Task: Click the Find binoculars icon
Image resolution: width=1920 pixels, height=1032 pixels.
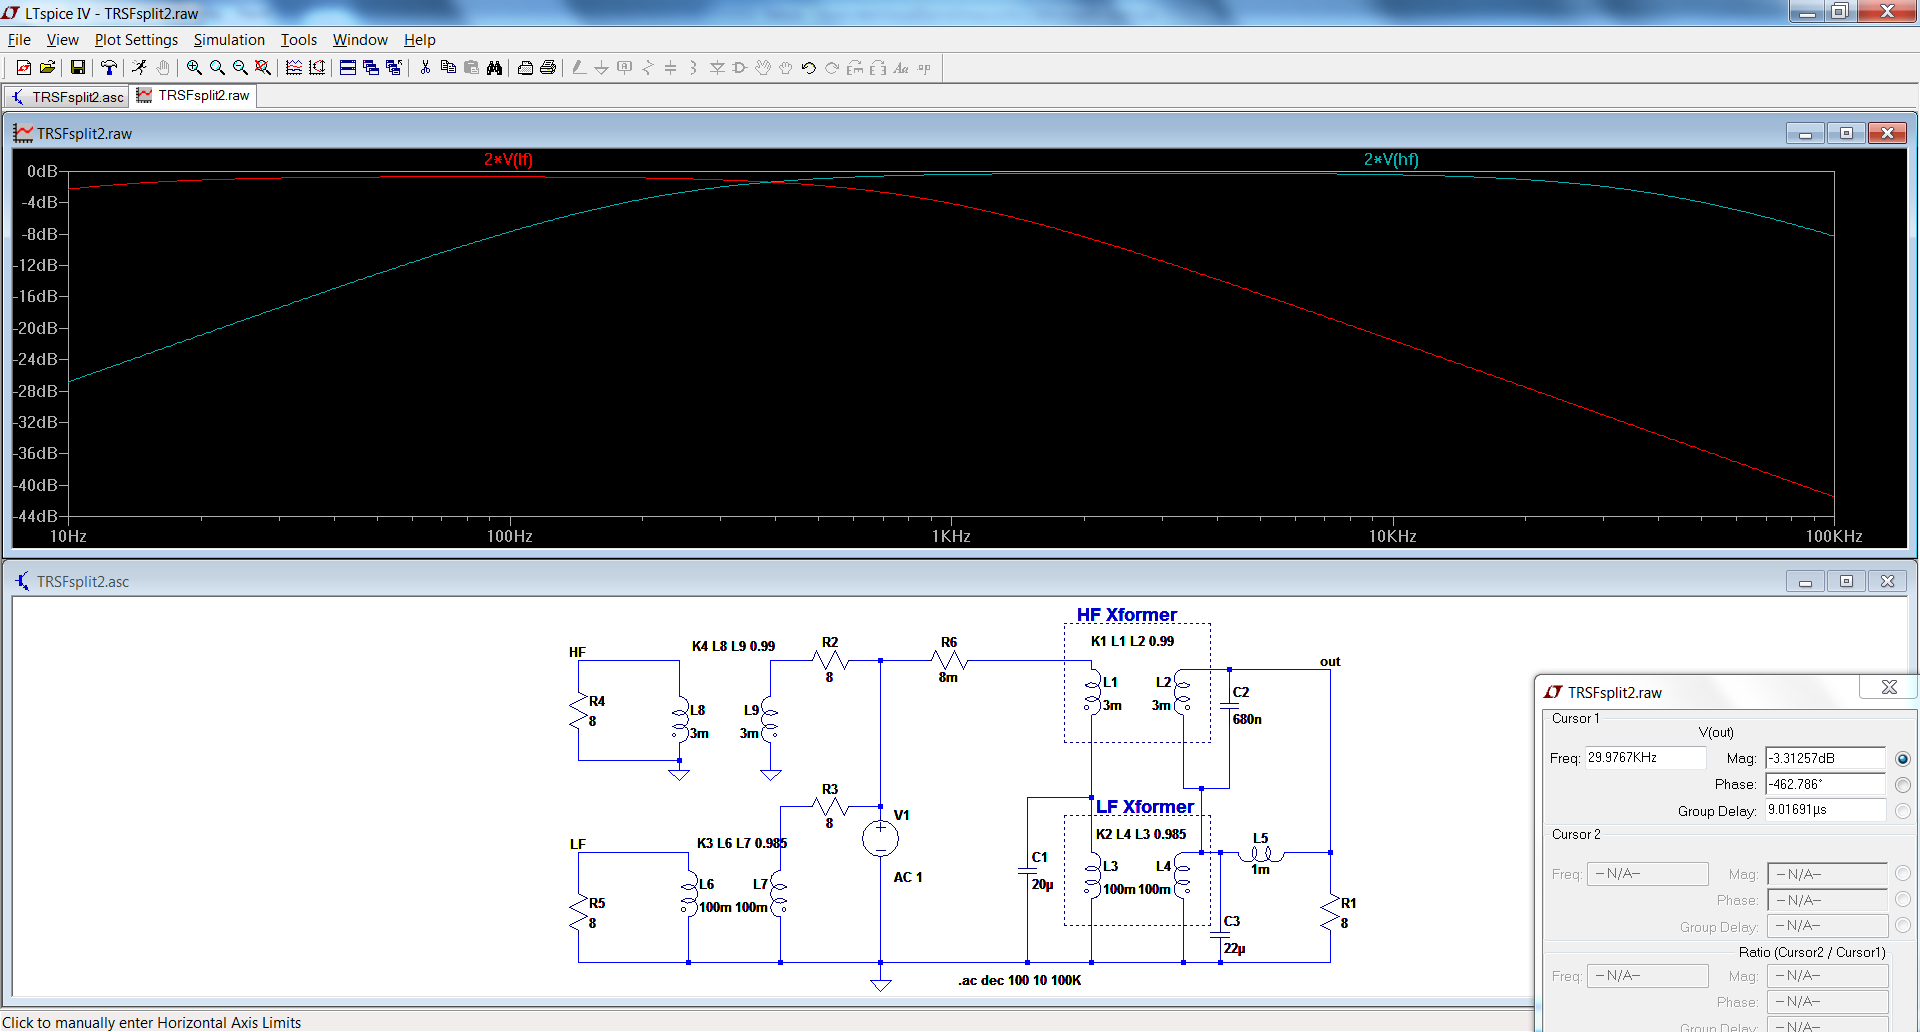Action: [x=494, y=68]
